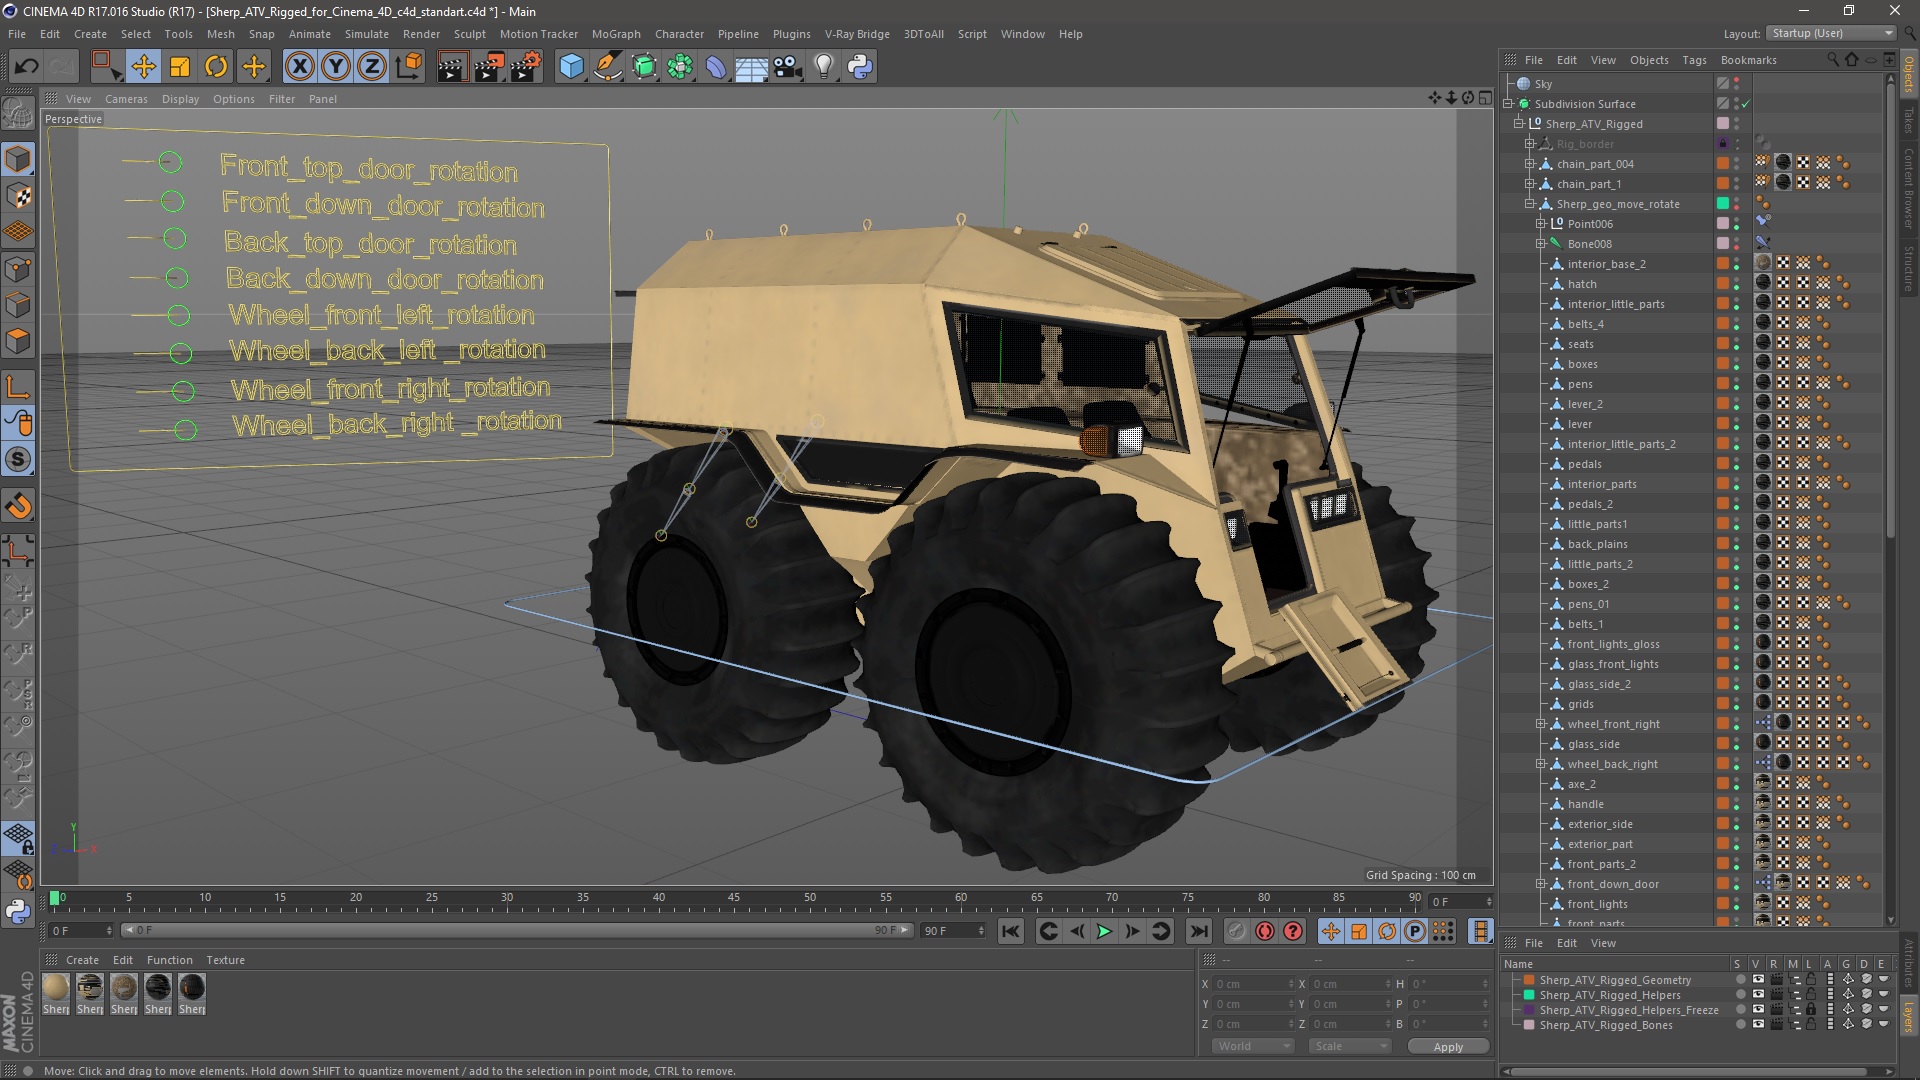This screenshot has width=1920, height=1080.
Task: Click the Sherp_ATV_Rigged_Helpers green color swatch
Action: (1529, 995)
